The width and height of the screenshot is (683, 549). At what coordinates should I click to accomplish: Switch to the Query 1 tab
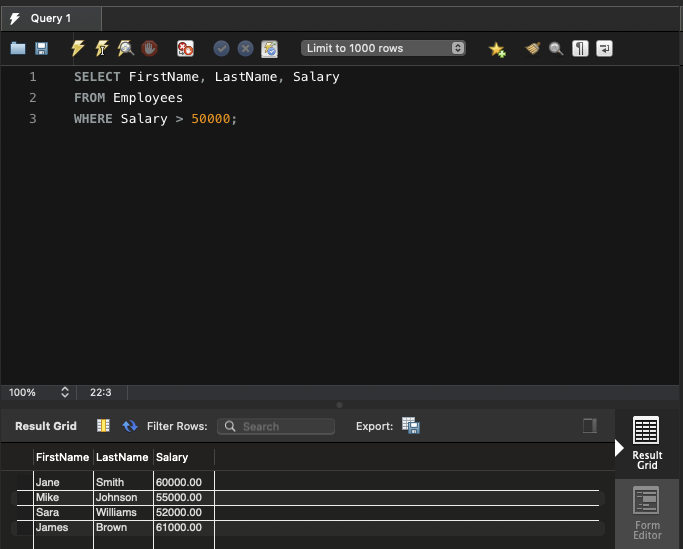click(x=52, y=18)
